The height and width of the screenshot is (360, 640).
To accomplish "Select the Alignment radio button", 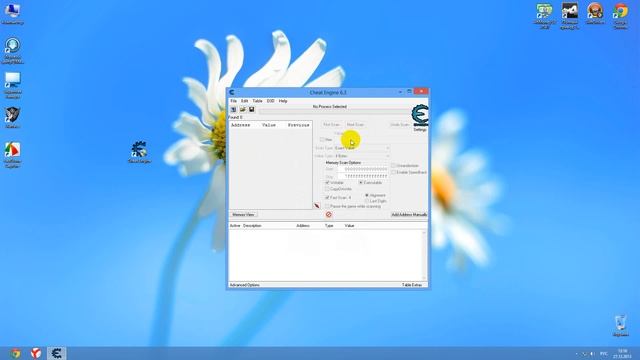I will coord(367,196).
